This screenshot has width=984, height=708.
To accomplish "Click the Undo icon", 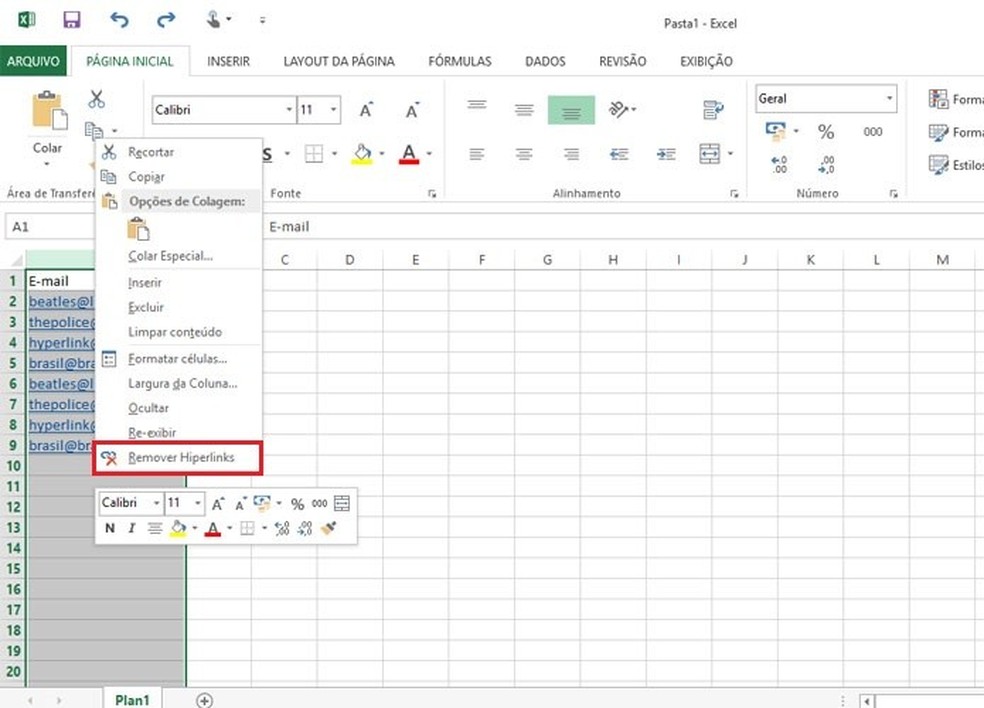I will [x=118, y=19].
